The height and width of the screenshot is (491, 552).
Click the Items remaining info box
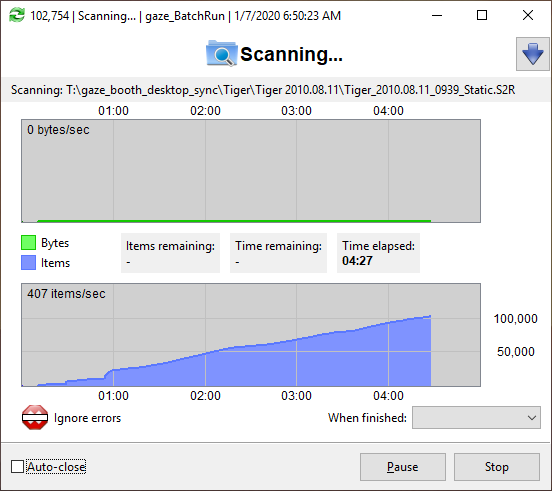[x=170, y=253]
